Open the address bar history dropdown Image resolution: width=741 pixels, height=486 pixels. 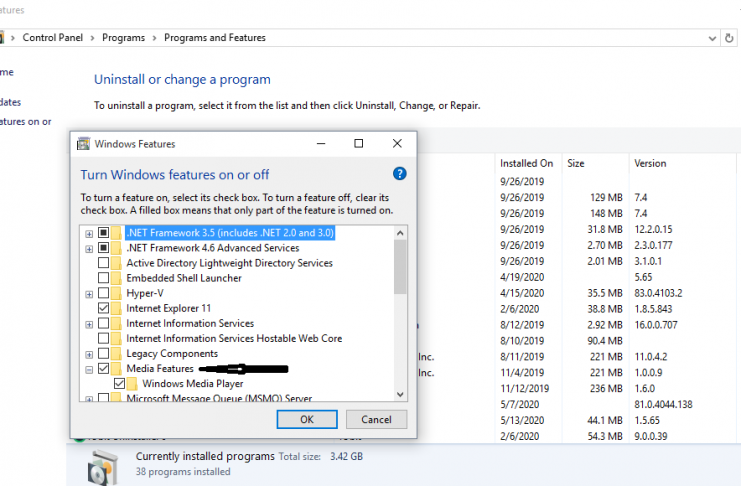[712, 38]
